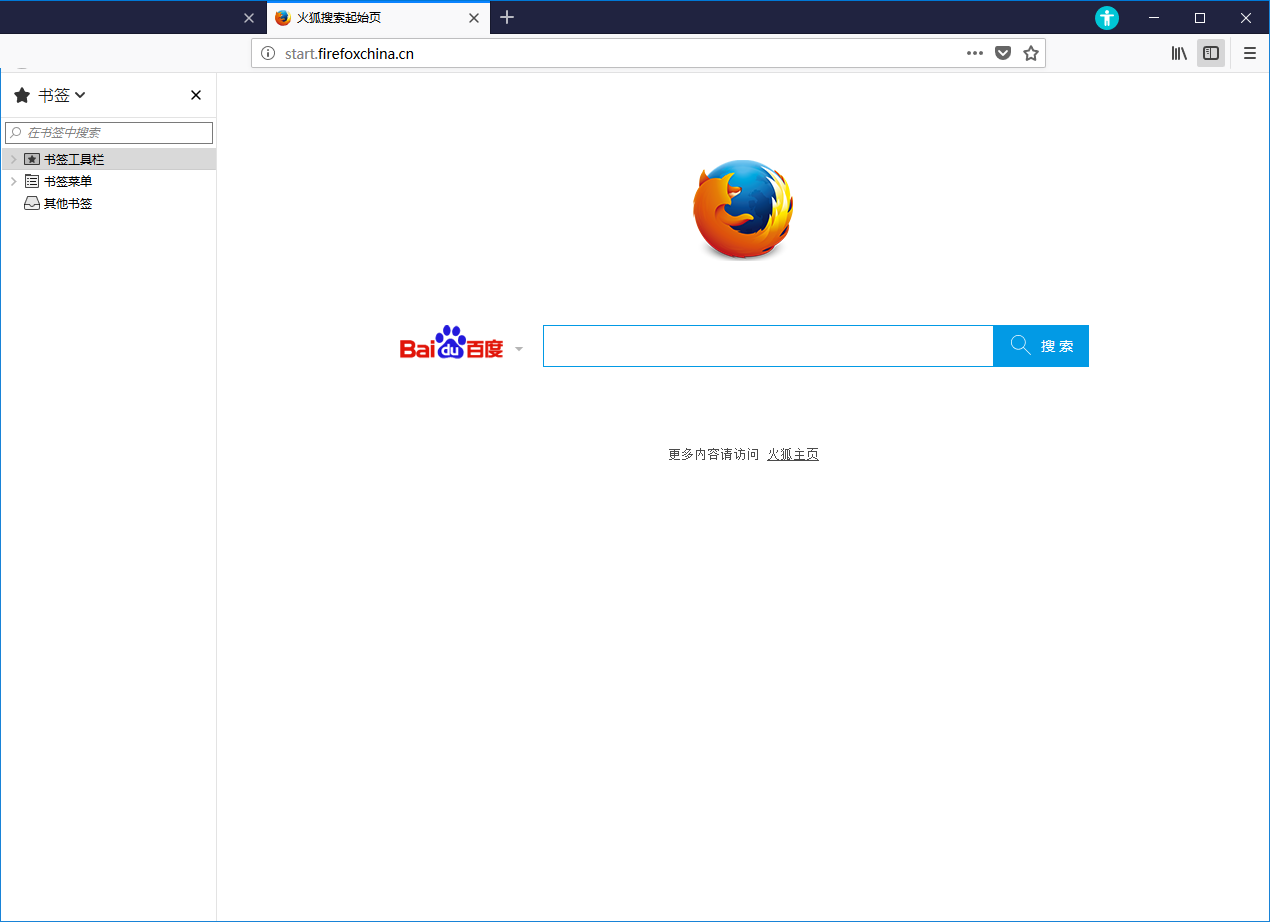This screenshot has height=922, width=1270.
Task: Save page to Pocket icon
Action: [x=1003, y=53]
